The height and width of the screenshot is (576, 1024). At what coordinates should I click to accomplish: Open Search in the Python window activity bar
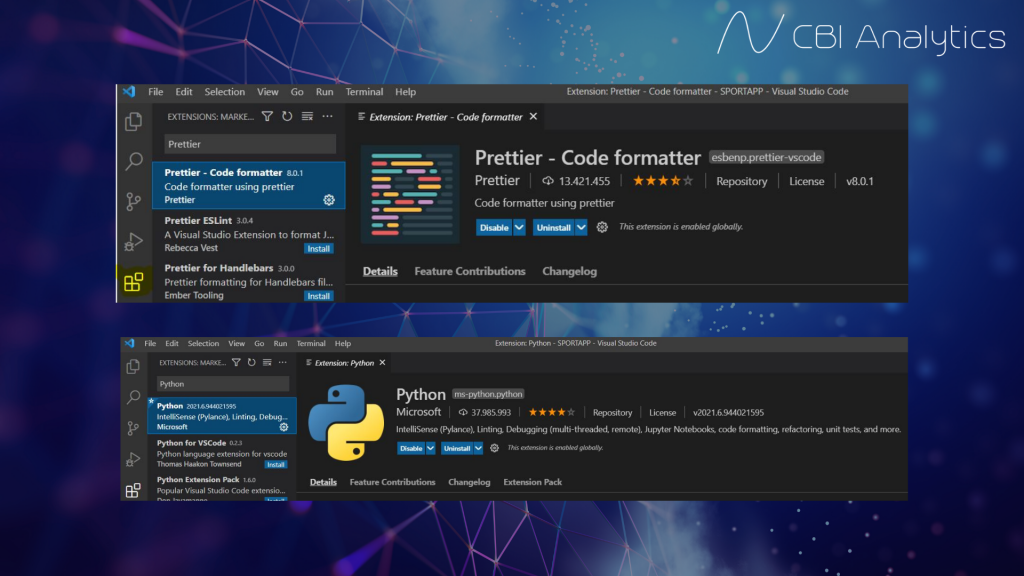point(133,397)
